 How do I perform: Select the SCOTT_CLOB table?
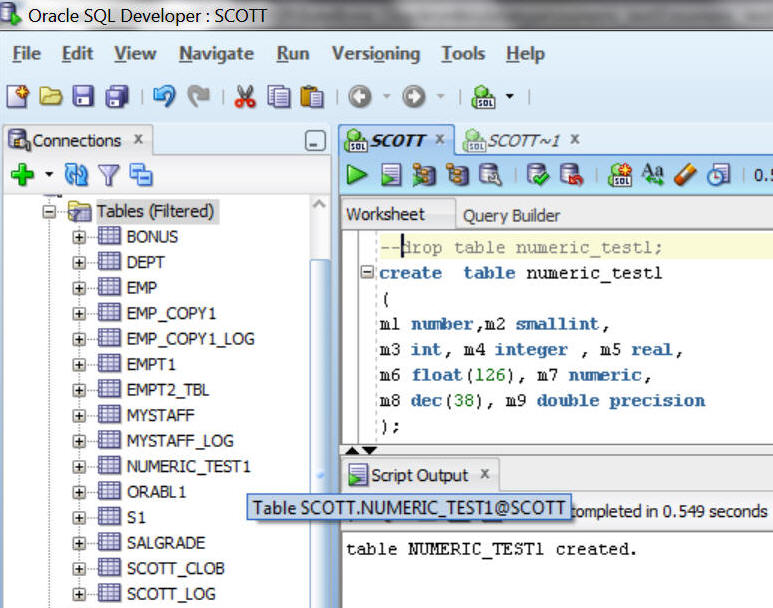176,569
